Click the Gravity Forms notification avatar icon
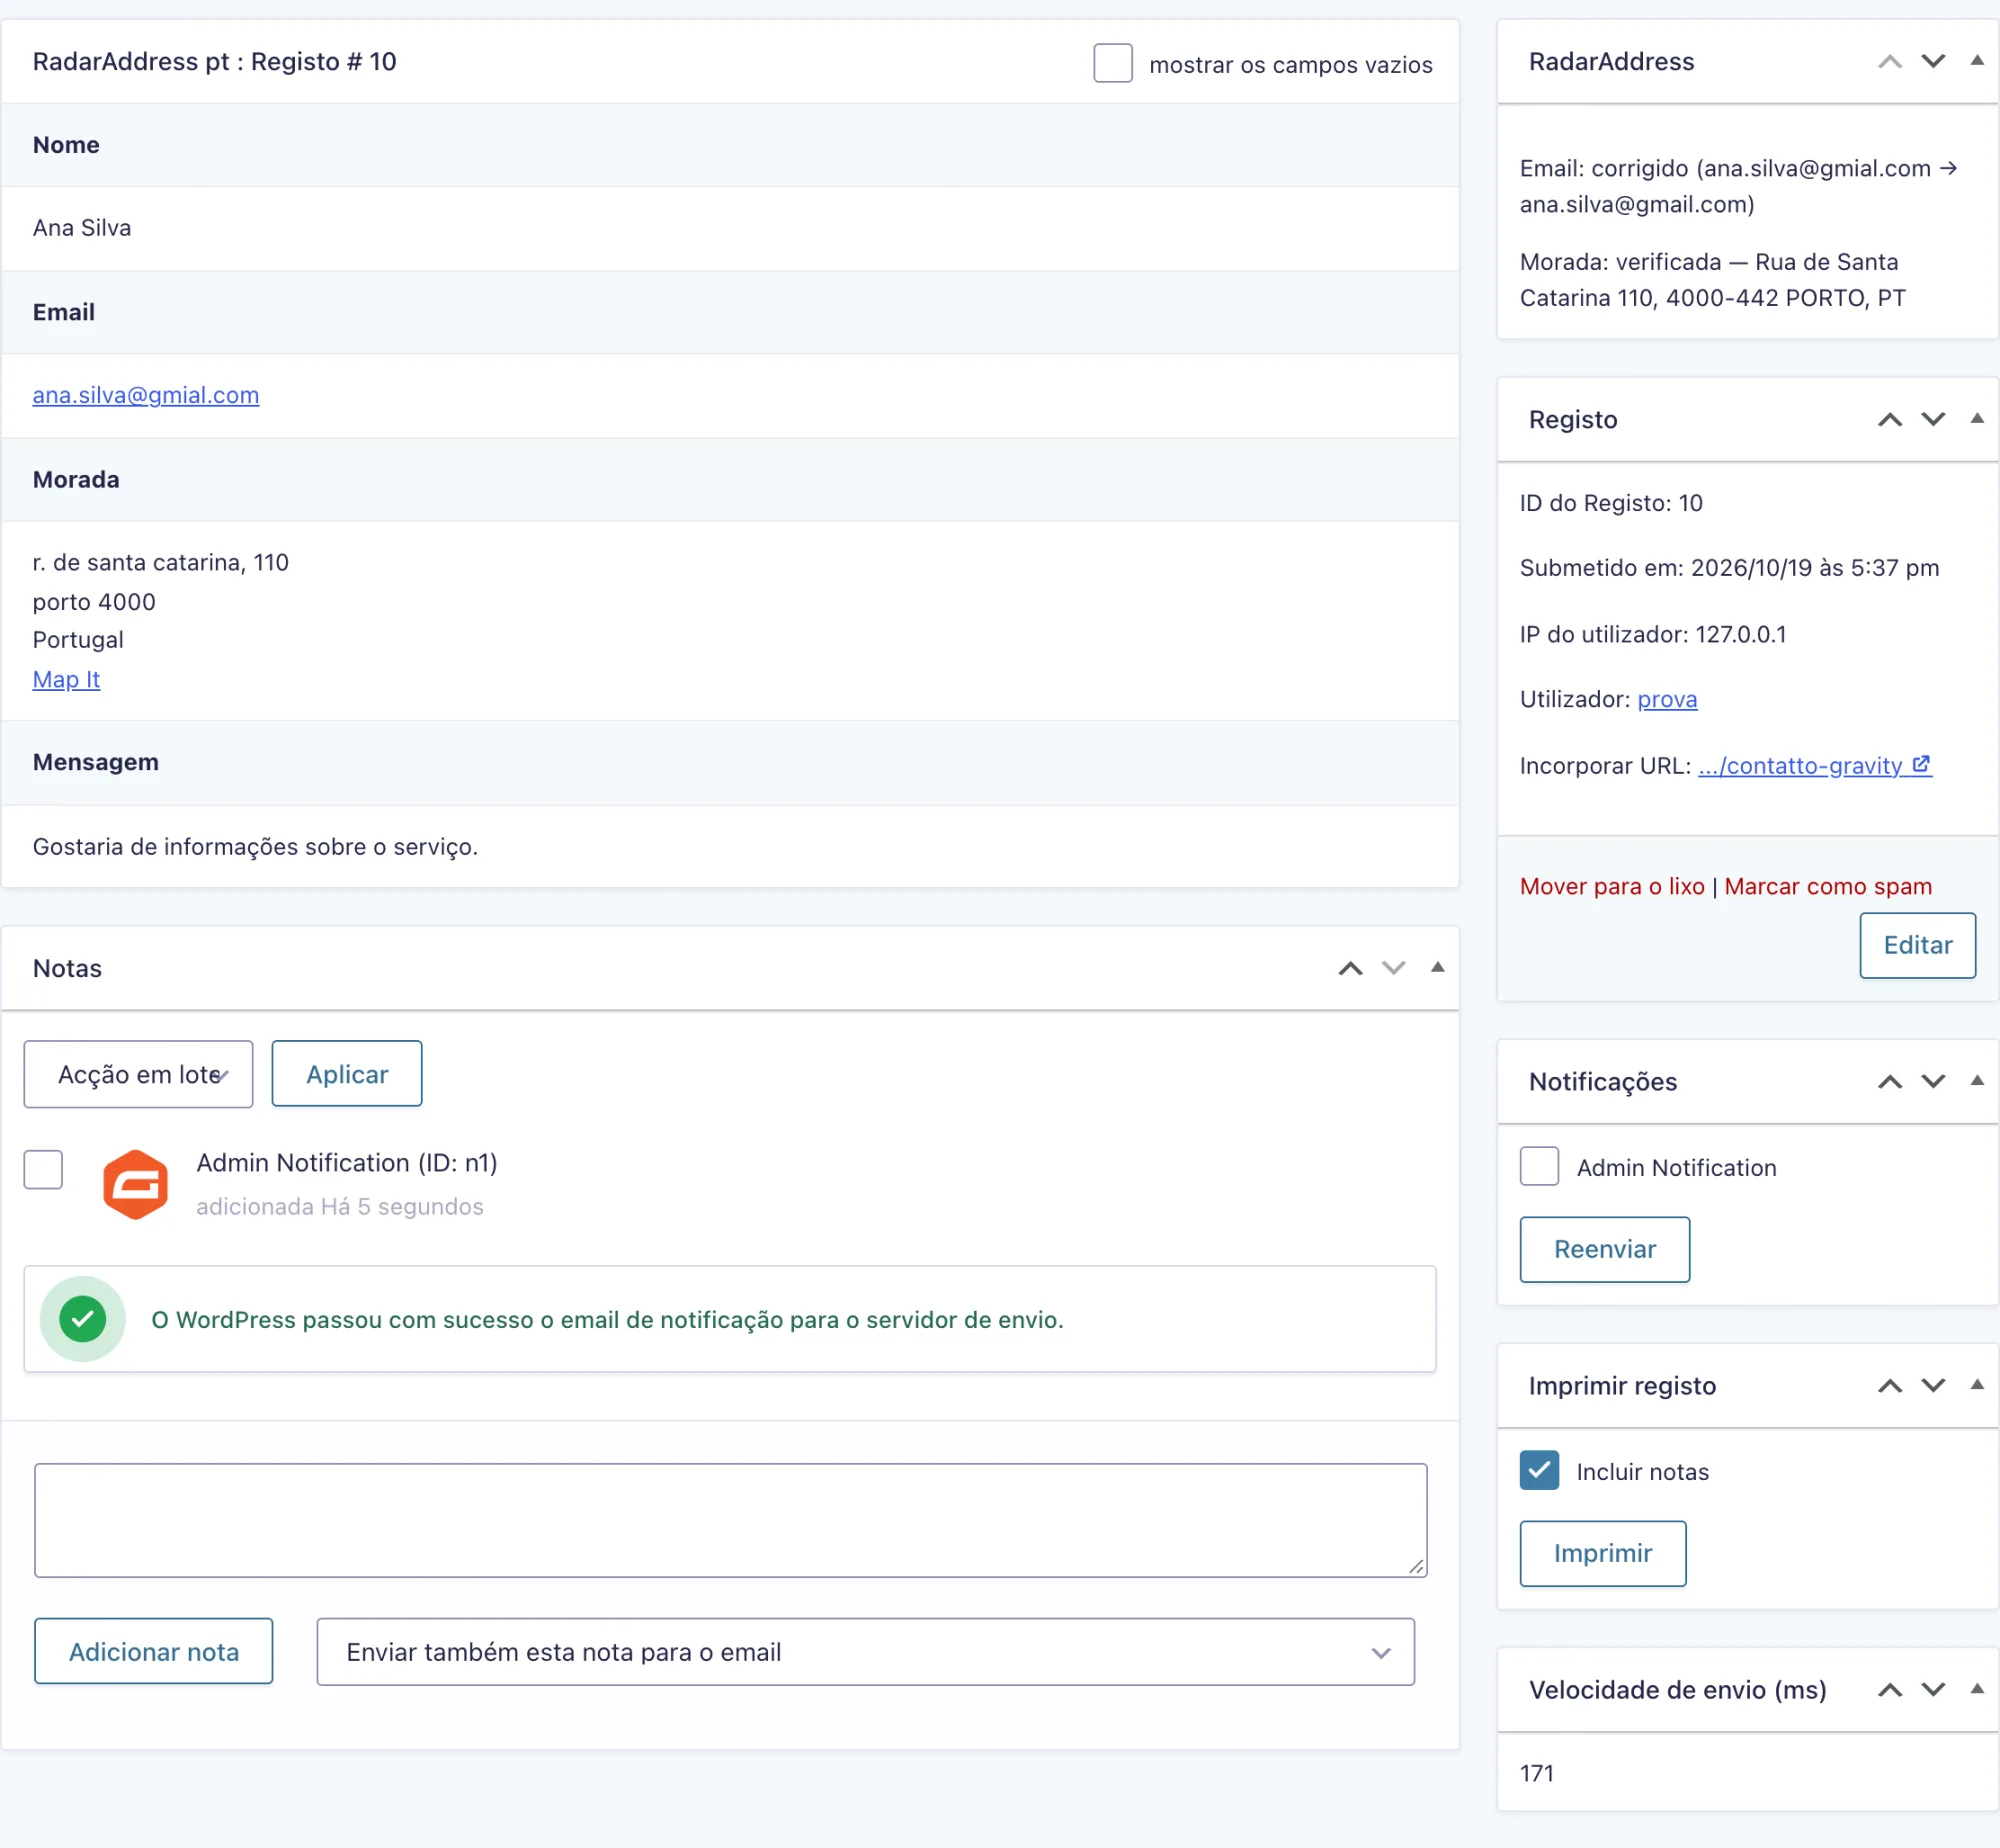This screenshot has height=1848, width=2000. point(135,1184)
